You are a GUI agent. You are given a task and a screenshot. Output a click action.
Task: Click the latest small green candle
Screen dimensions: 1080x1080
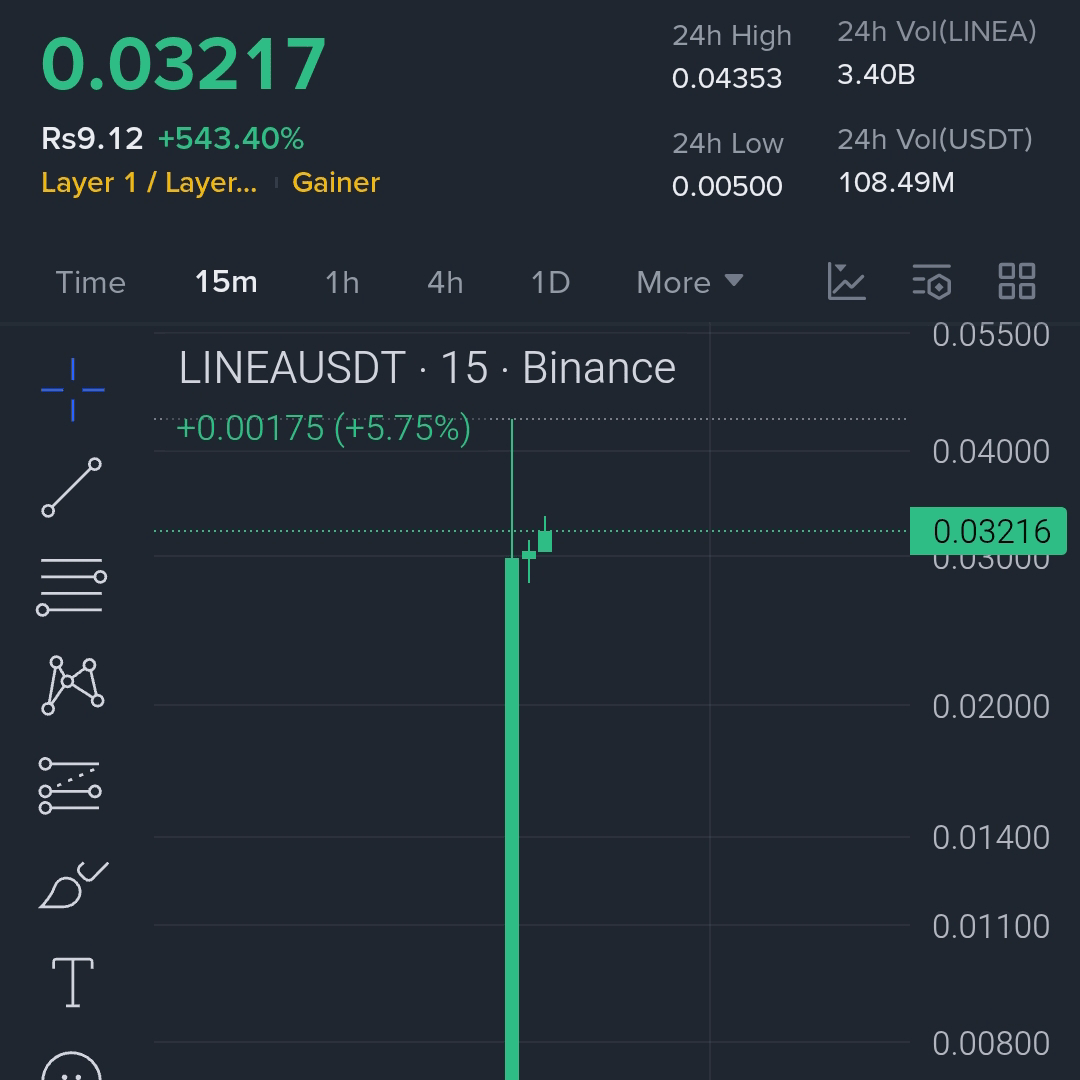pyautogui.click(x=545, y=541)
